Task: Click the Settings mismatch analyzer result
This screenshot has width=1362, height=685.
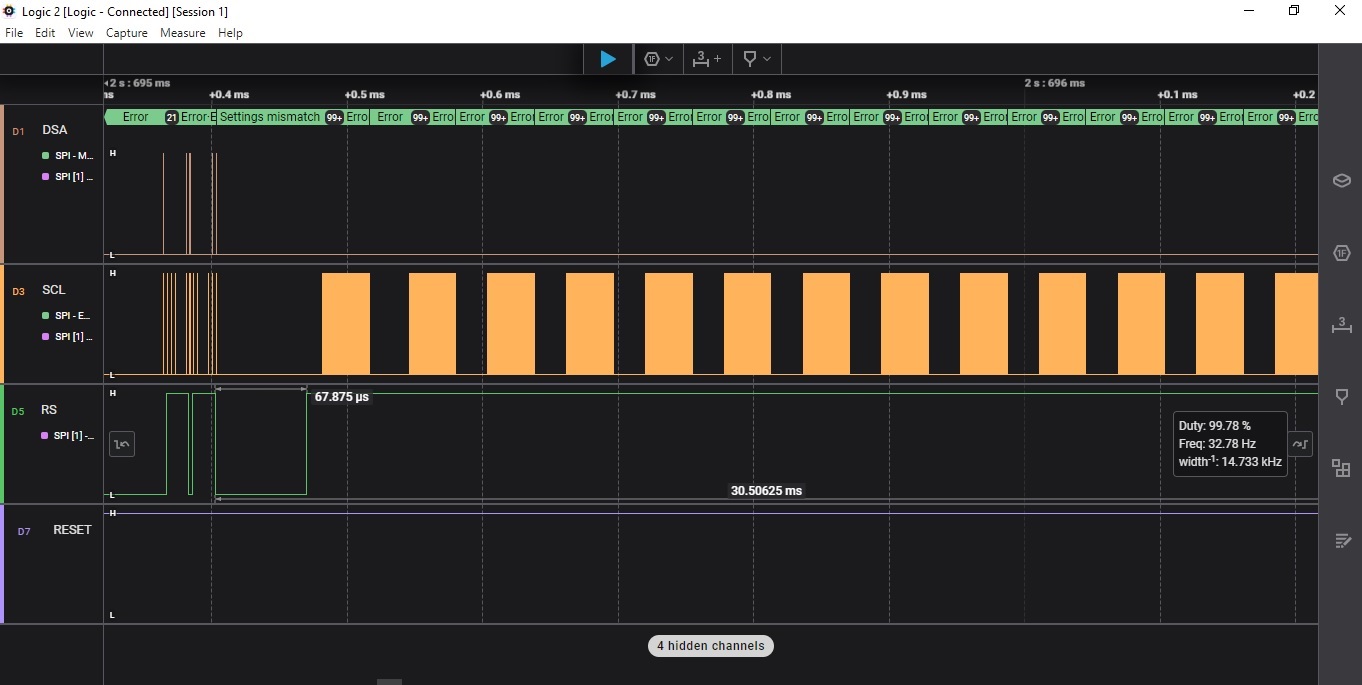Action: (x=269, y=117)
